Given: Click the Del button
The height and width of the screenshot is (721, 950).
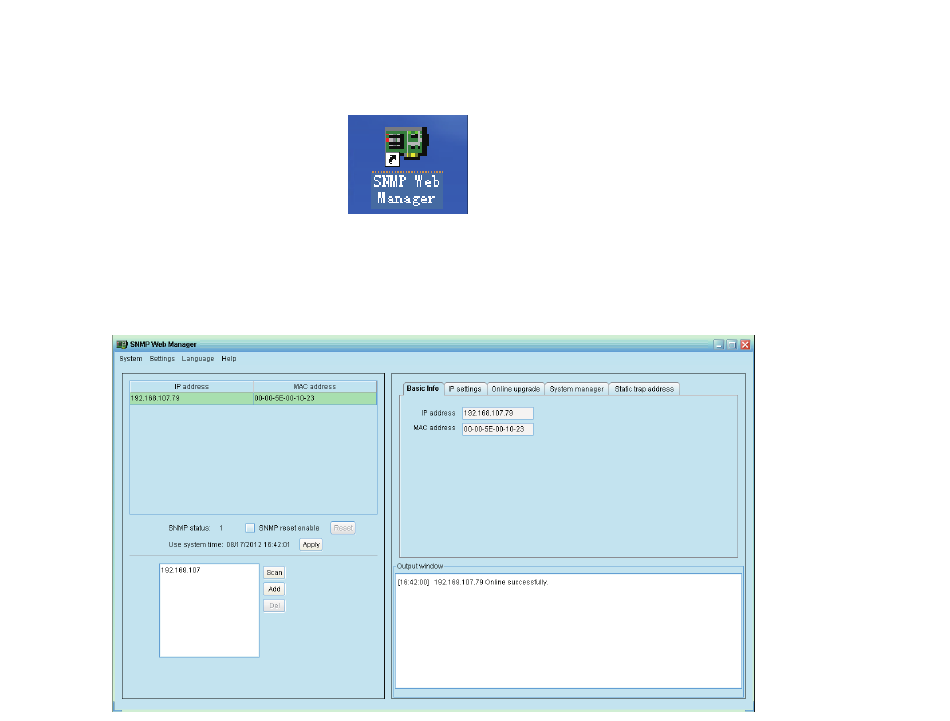Looking at the screenshot, I should pyautogui.click(x=274, y=605).
